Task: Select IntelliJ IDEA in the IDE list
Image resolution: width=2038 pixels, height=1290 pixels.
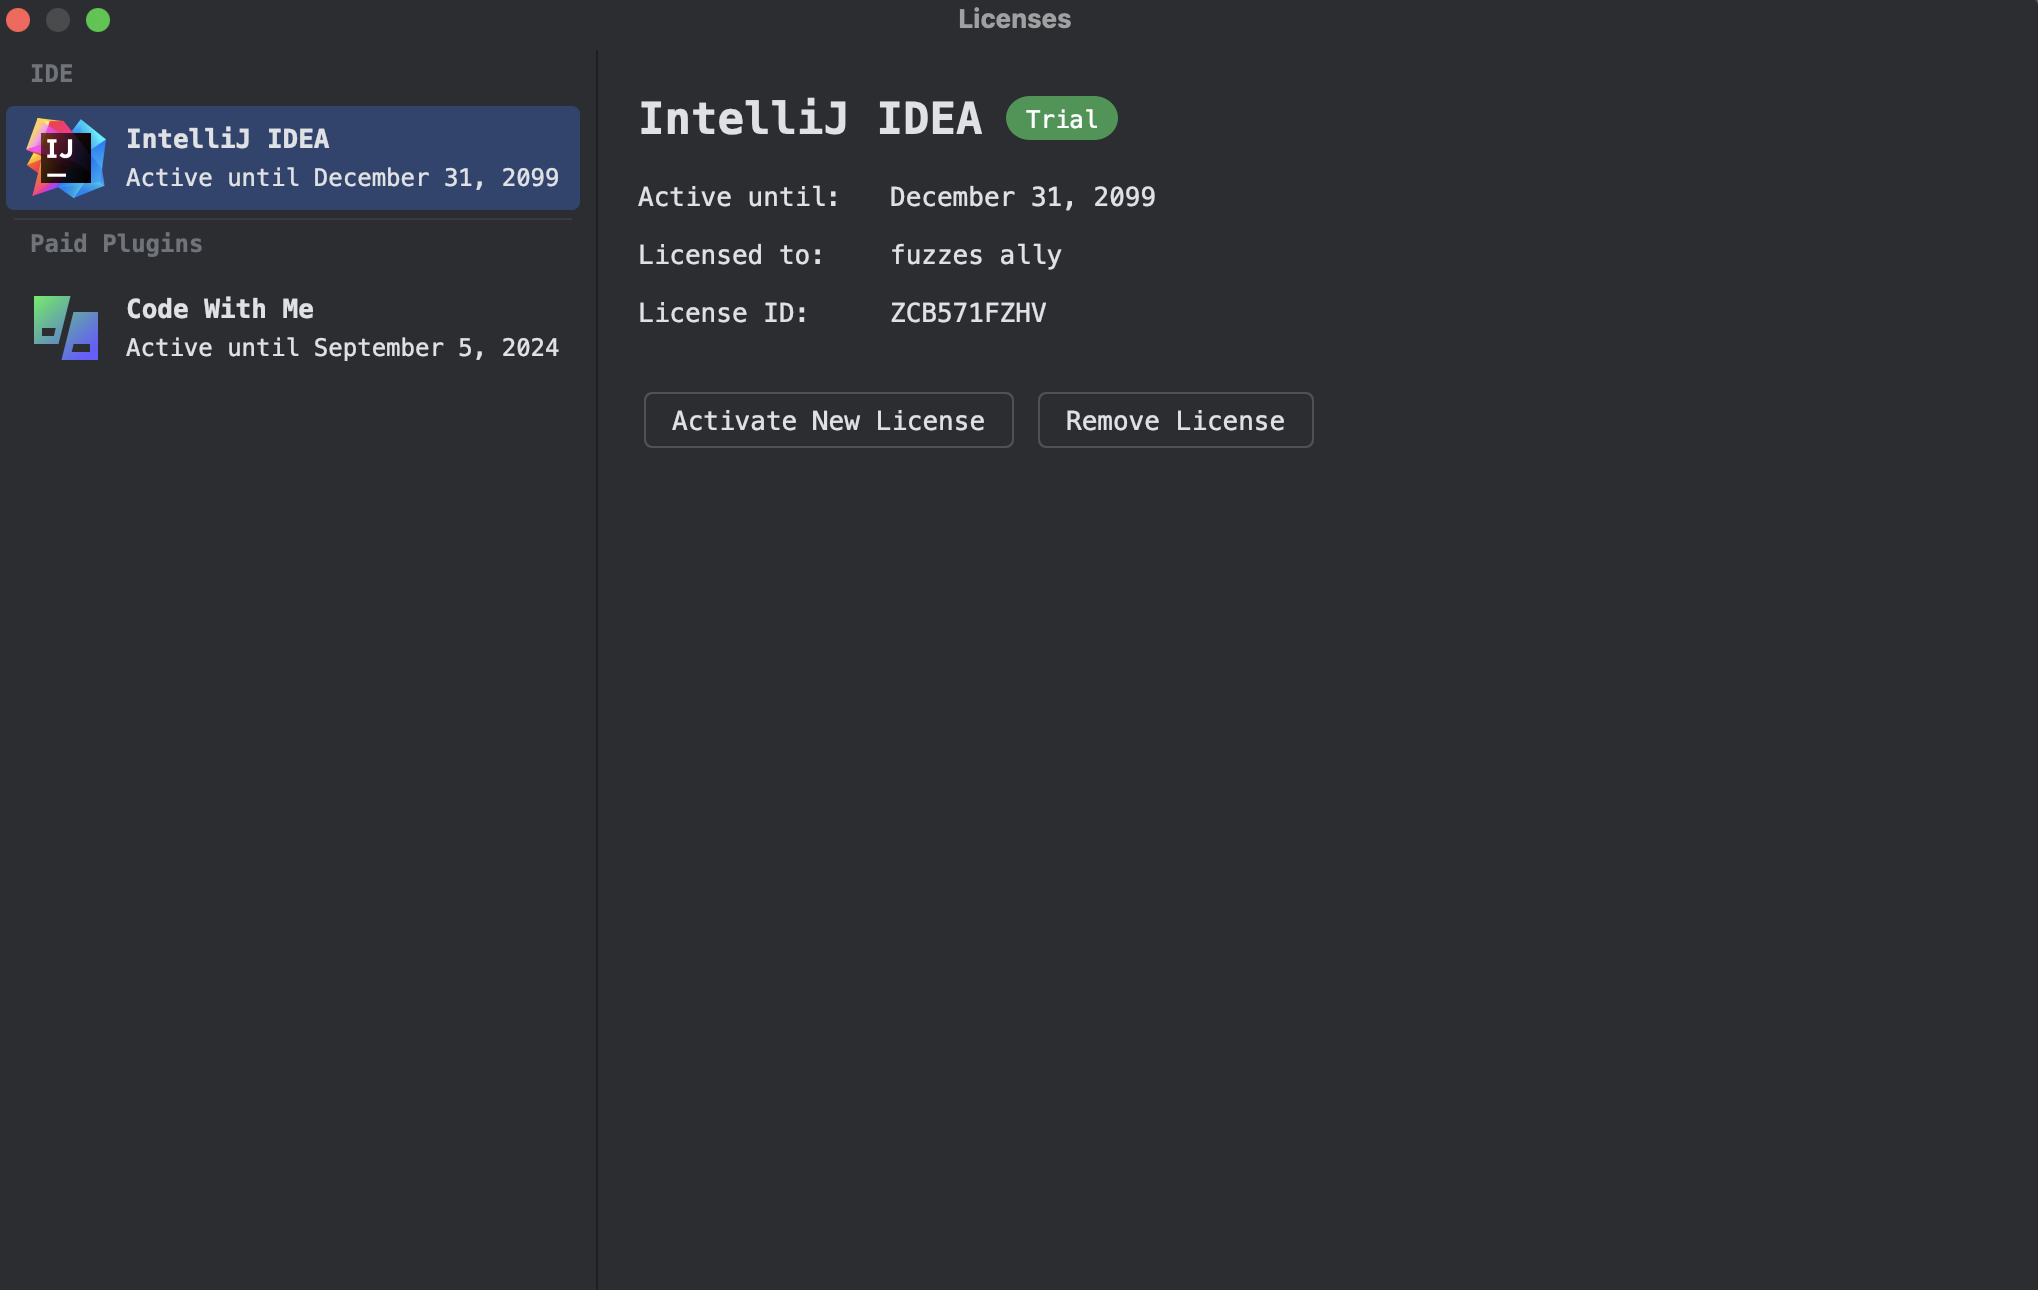Action: tap(293, 158)
